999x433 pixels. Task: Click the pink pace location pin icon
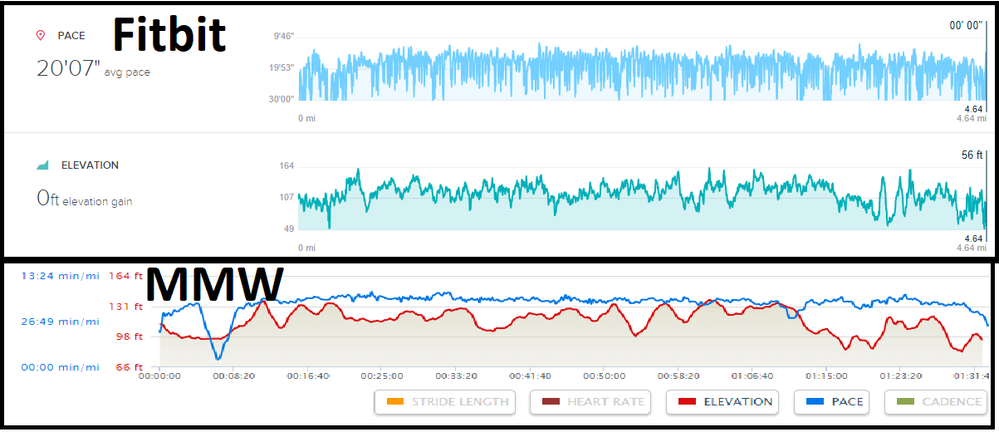(41, 36)
